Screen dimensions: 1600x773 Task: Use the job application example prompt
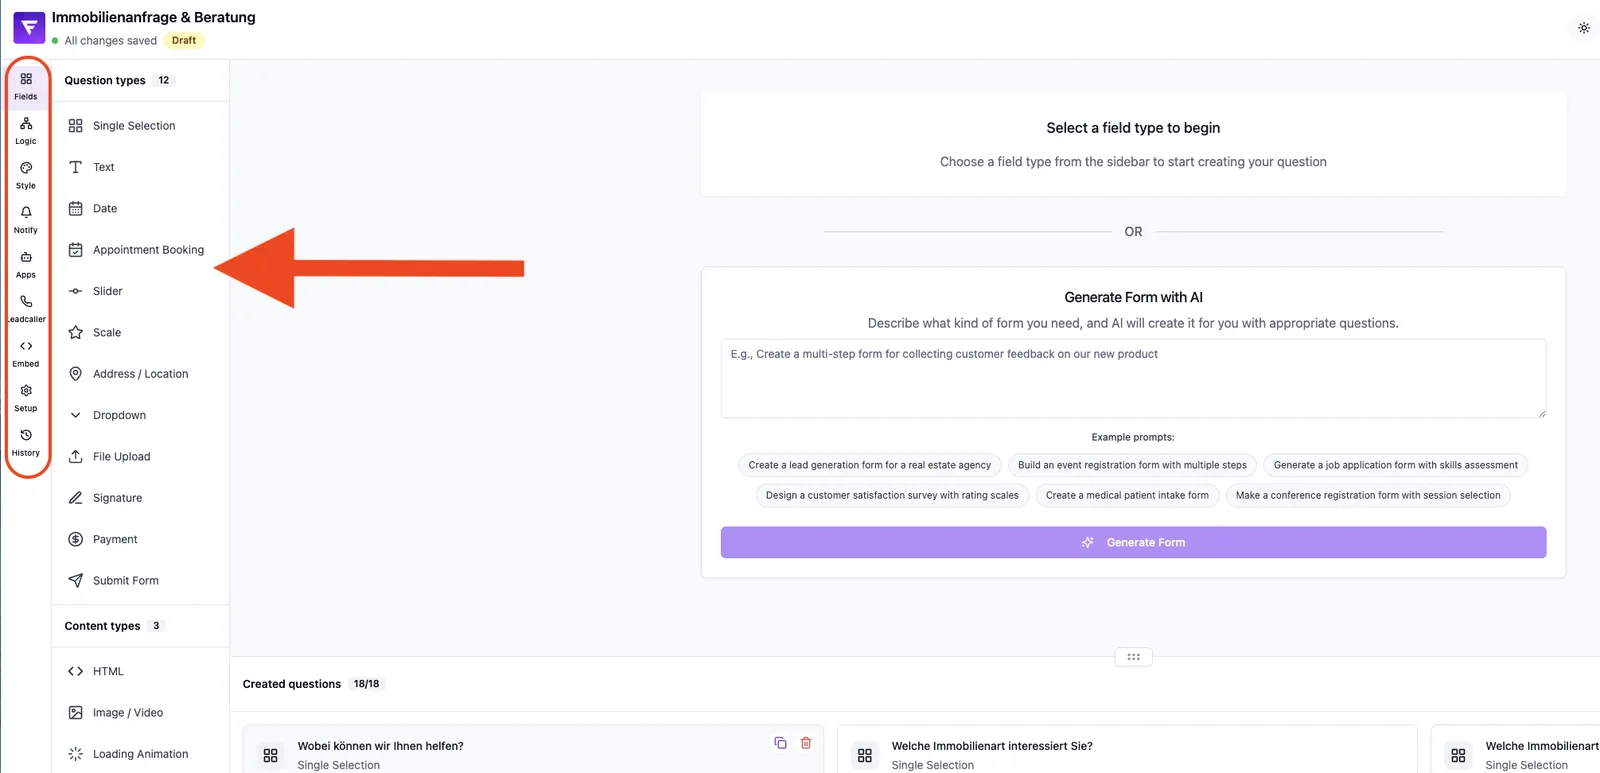click(x=1395, y=465)
